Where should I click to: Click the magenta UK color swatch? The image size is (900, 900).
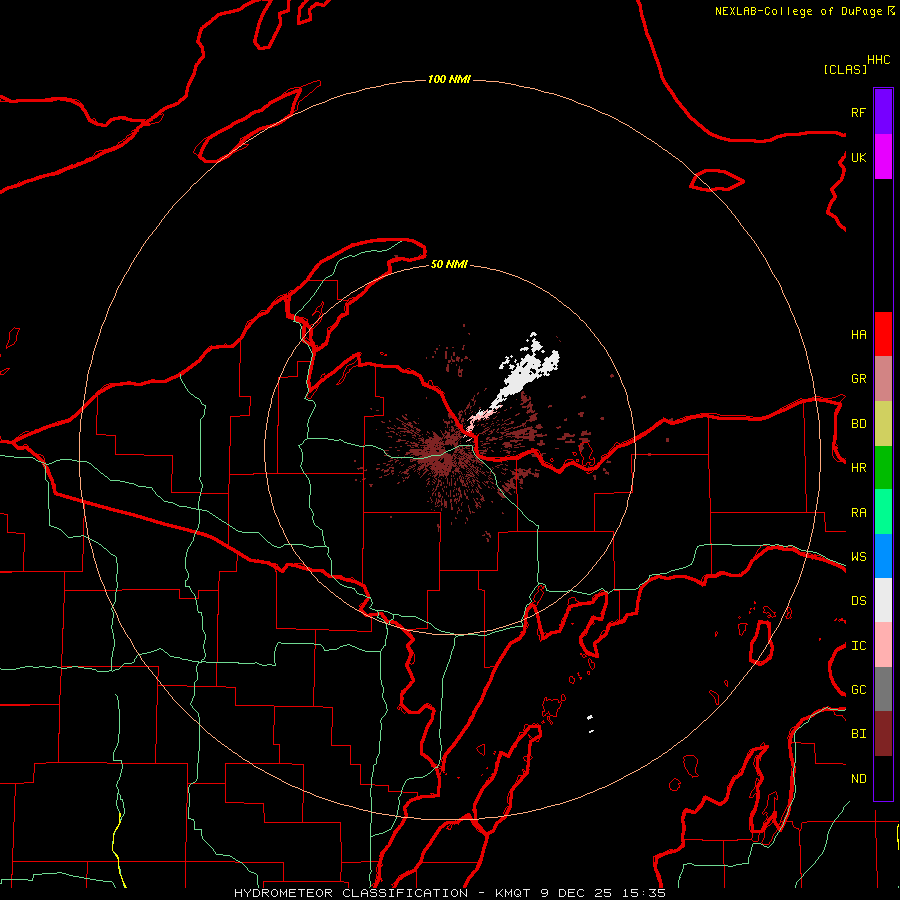(x=883, y=156)
